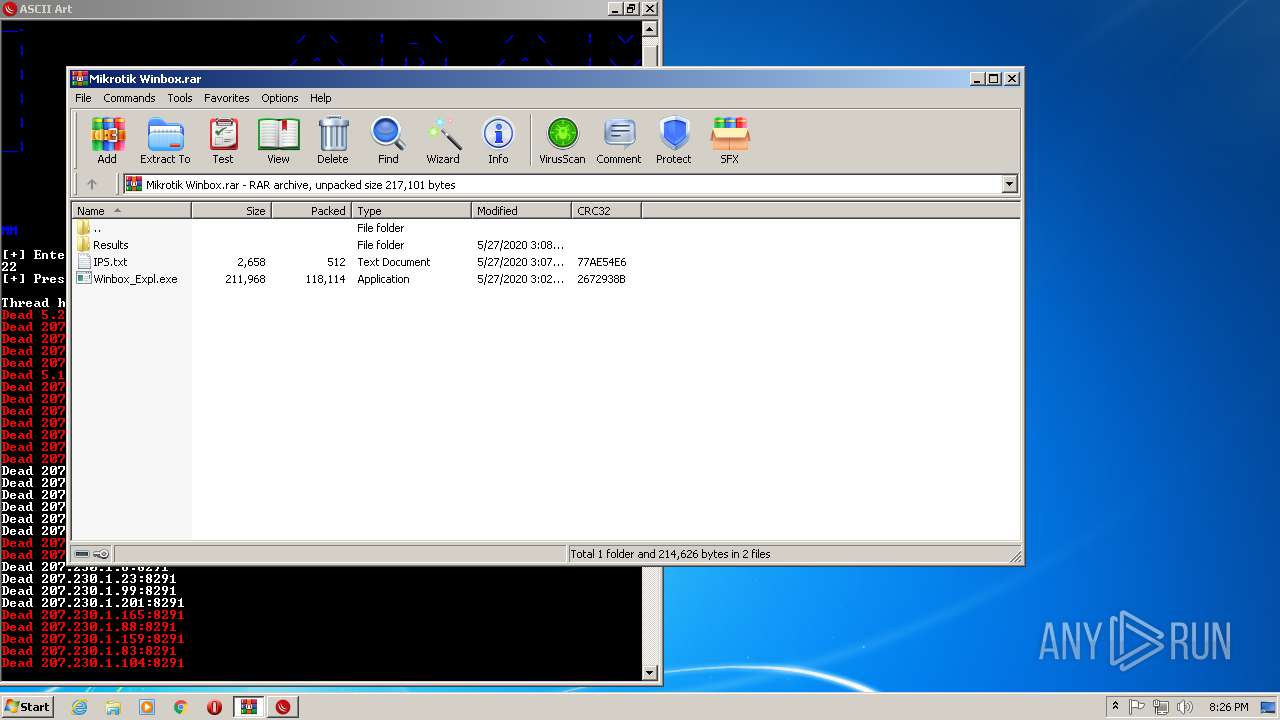Click the Application type cell
1280x720 pixels.
coord(383,279)
